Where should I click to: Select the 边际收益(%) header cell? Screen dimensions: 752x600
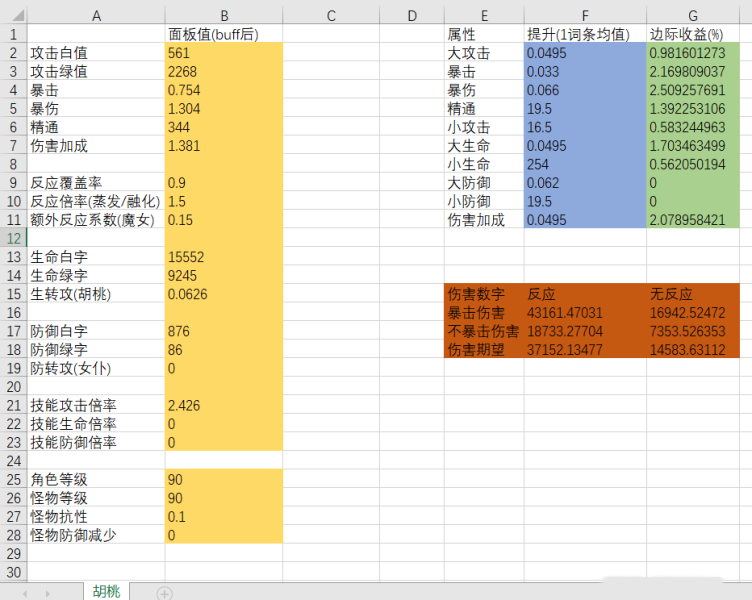693,35
